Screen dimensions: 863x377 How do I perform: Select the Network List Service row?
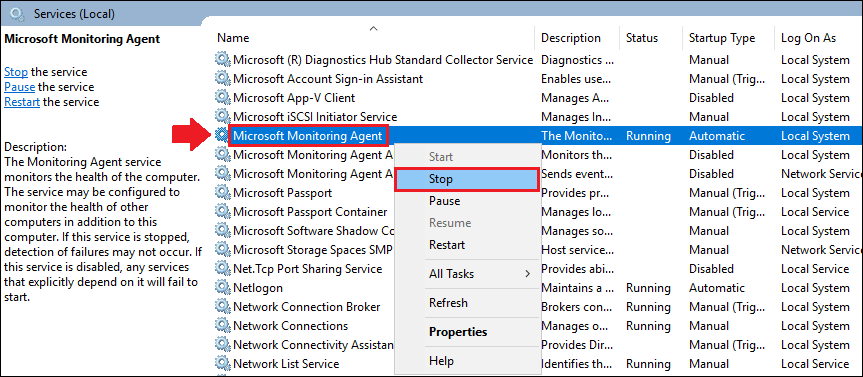pyautogui.click(x=286, y=364)
